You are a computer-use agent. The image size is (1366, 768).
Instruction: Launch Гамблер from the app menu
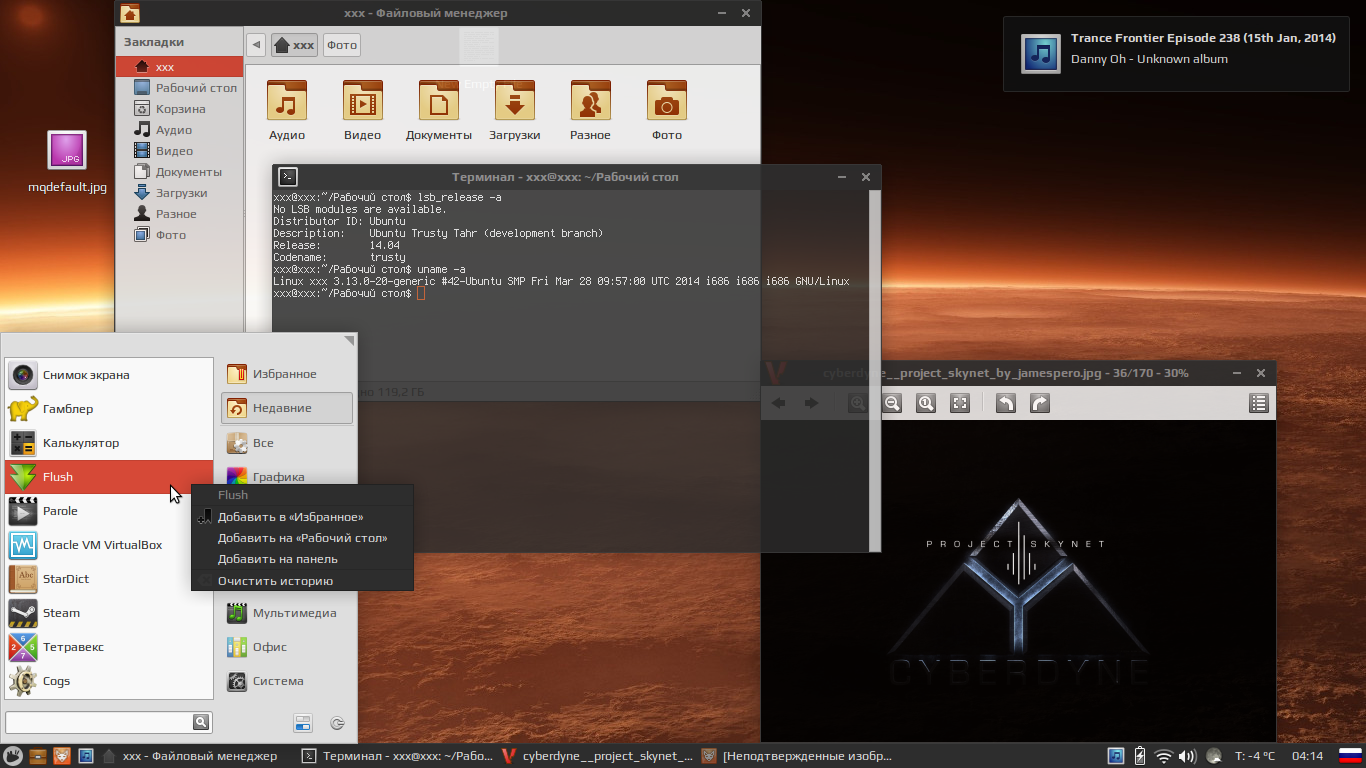pyautogui.click(x=109, y=409)
